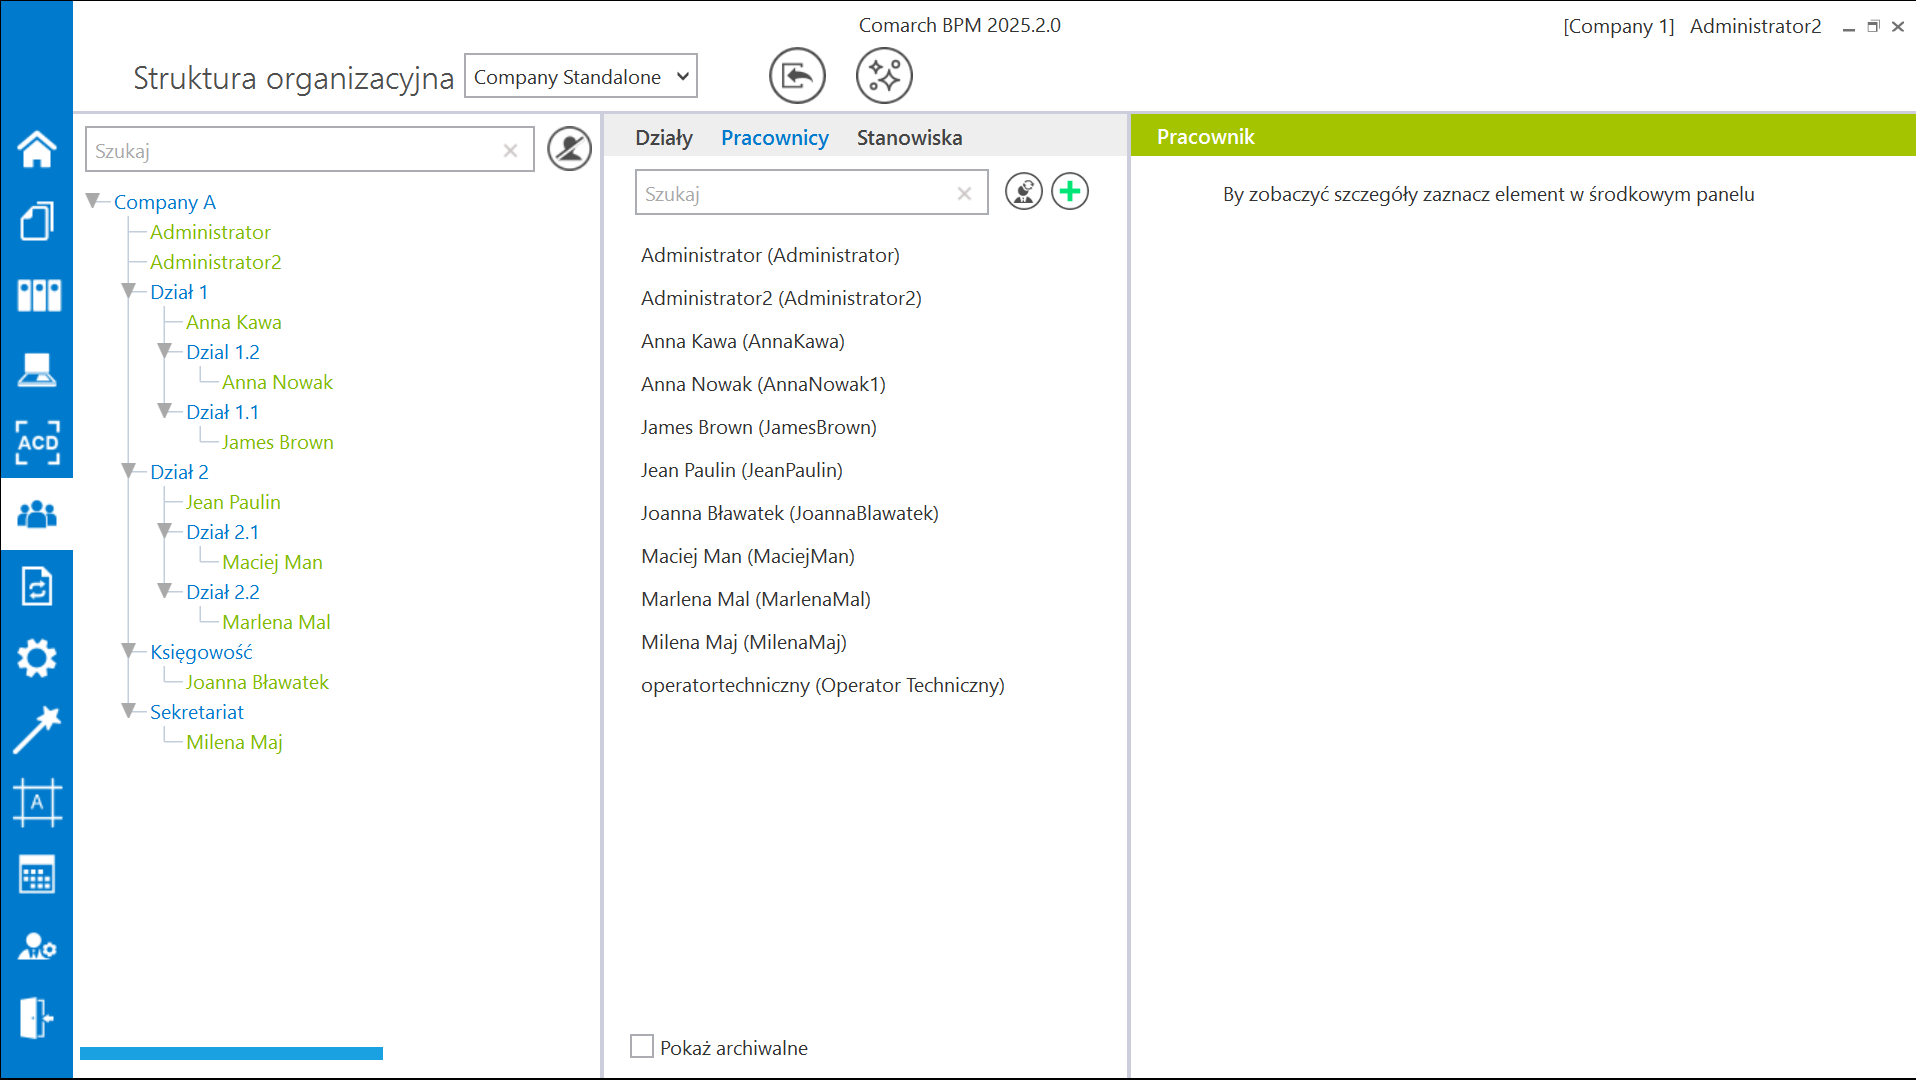The image size is (1916, 1080).
Task: Open the document refresh workflow icon
Action: click(37, 587)
